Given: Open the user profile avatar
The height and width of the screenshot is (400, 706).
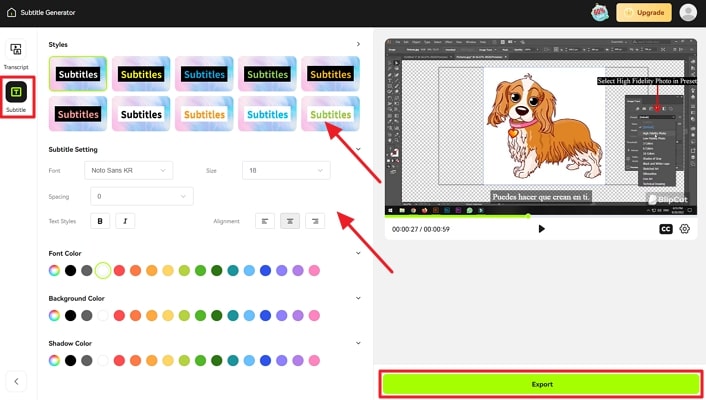Looking at the screenshot, I should point(688,13).
